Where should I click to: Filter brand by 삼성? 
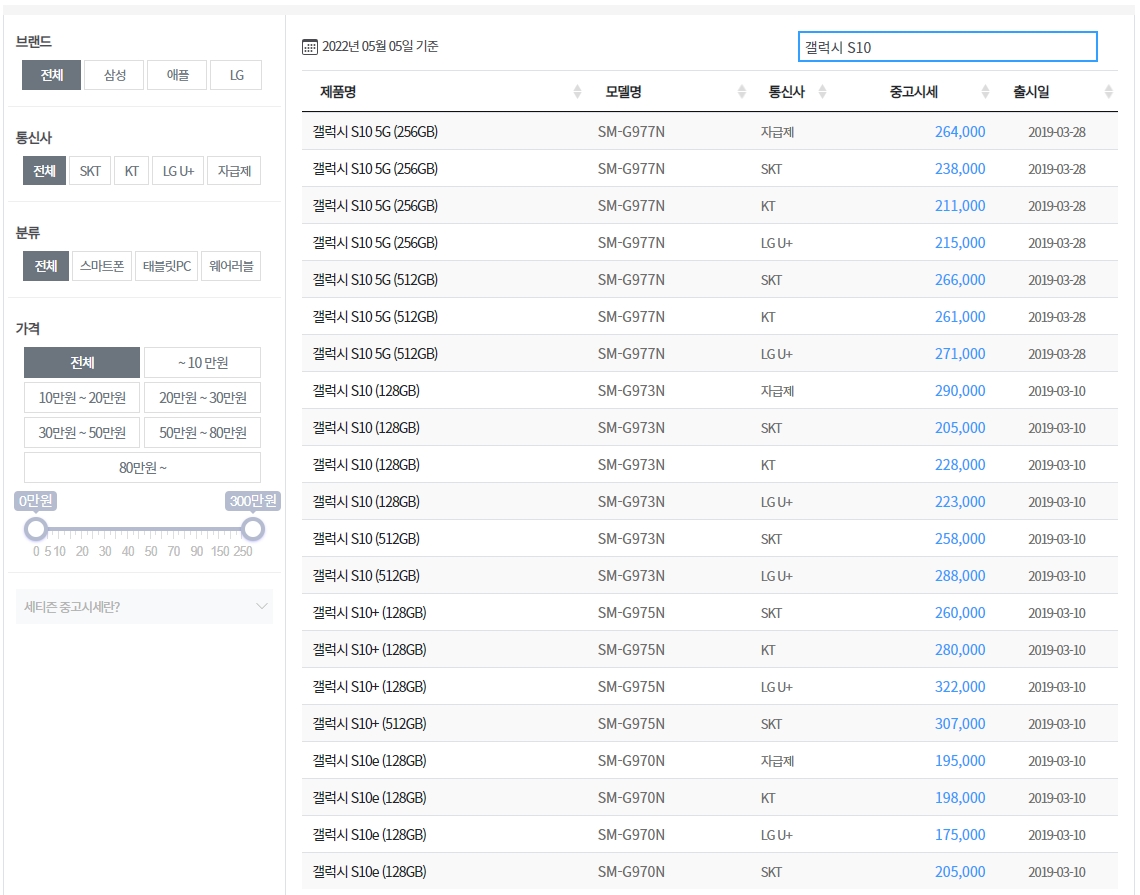point(114,75)
